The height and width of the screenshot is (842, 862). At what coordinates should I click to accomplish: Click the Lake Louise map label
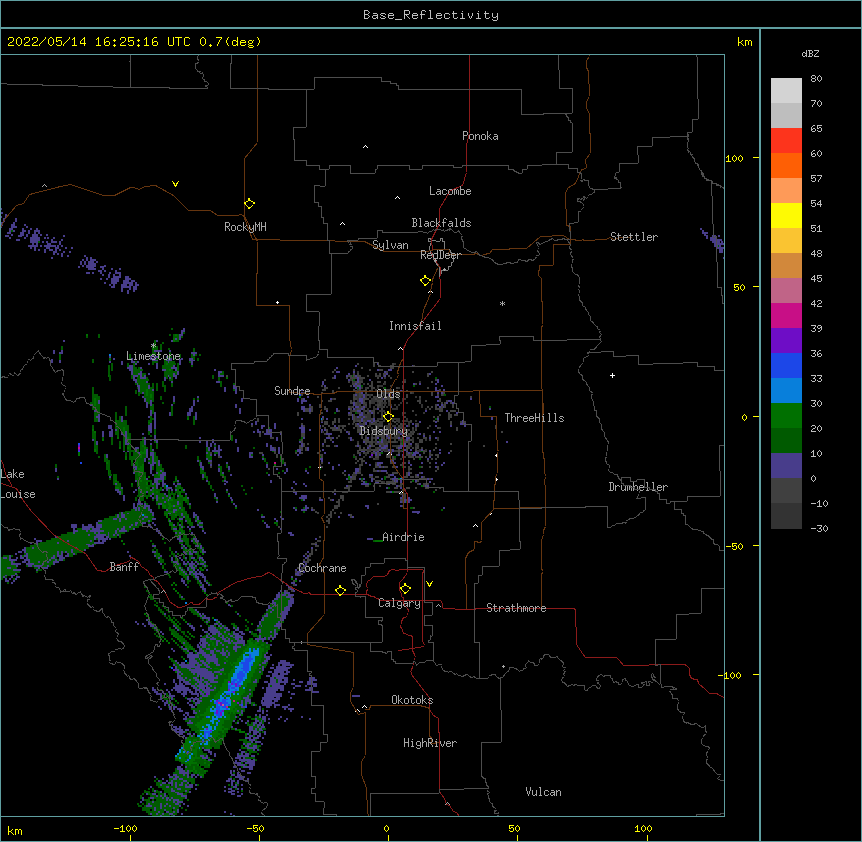[x=18, y=484]
